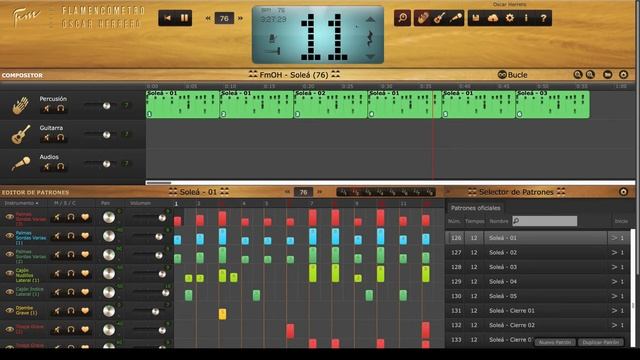The image size is (640, 360).
Task: Select the guitar icon in top toolbar
Action: [x=439, y=18]
